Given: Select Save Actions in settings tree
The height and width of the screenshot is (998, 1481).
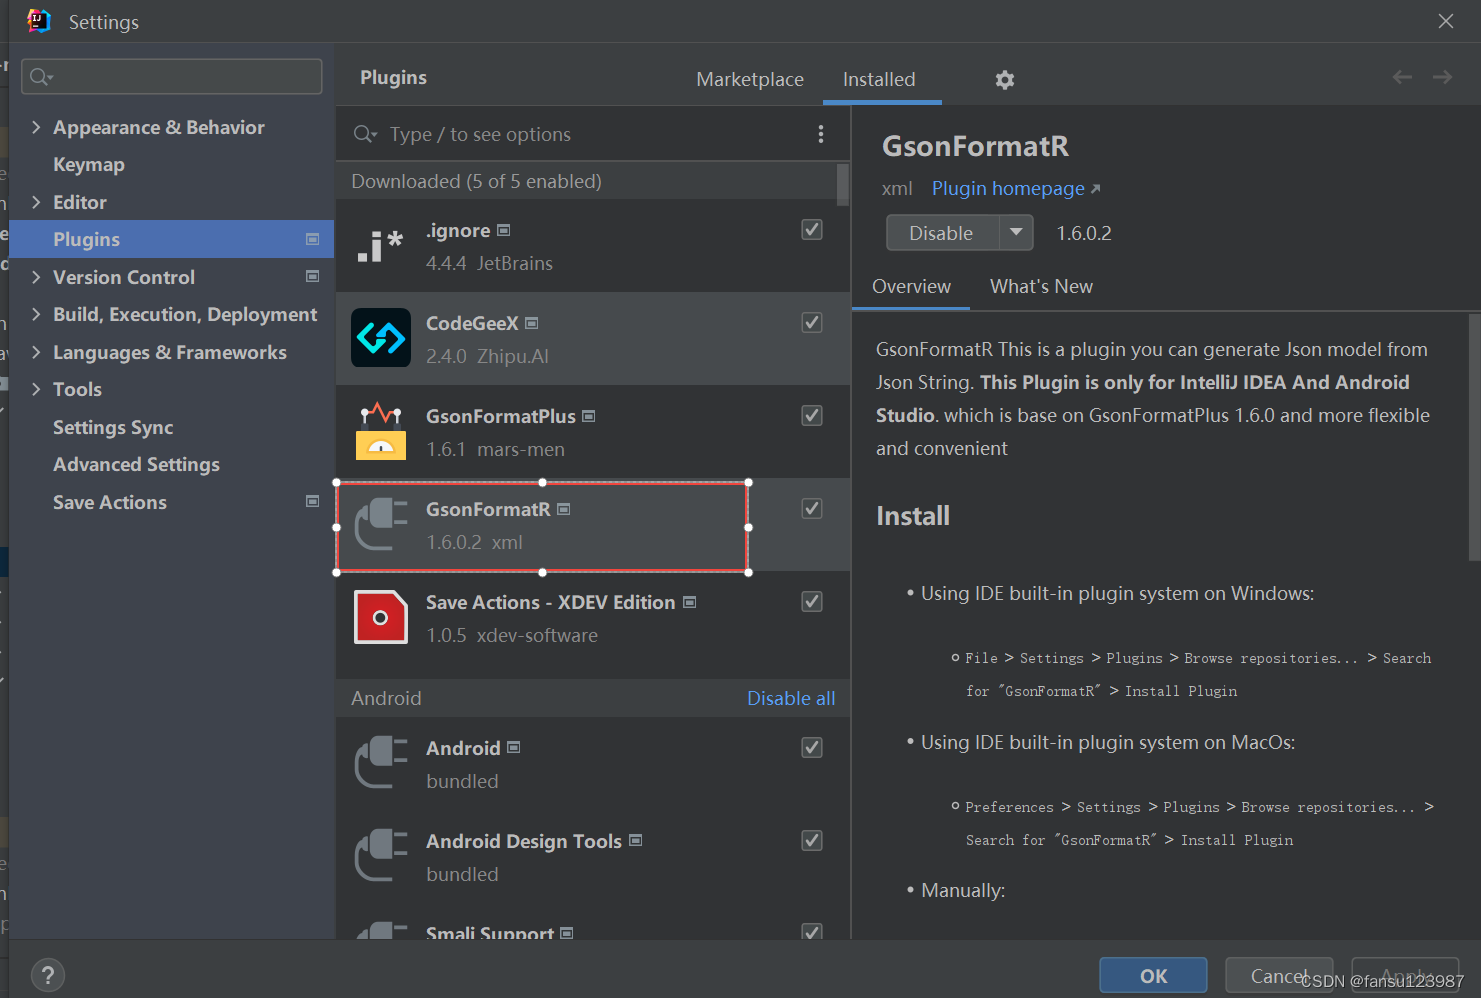Looking at the screenshot, I should (x=110, y=502).
